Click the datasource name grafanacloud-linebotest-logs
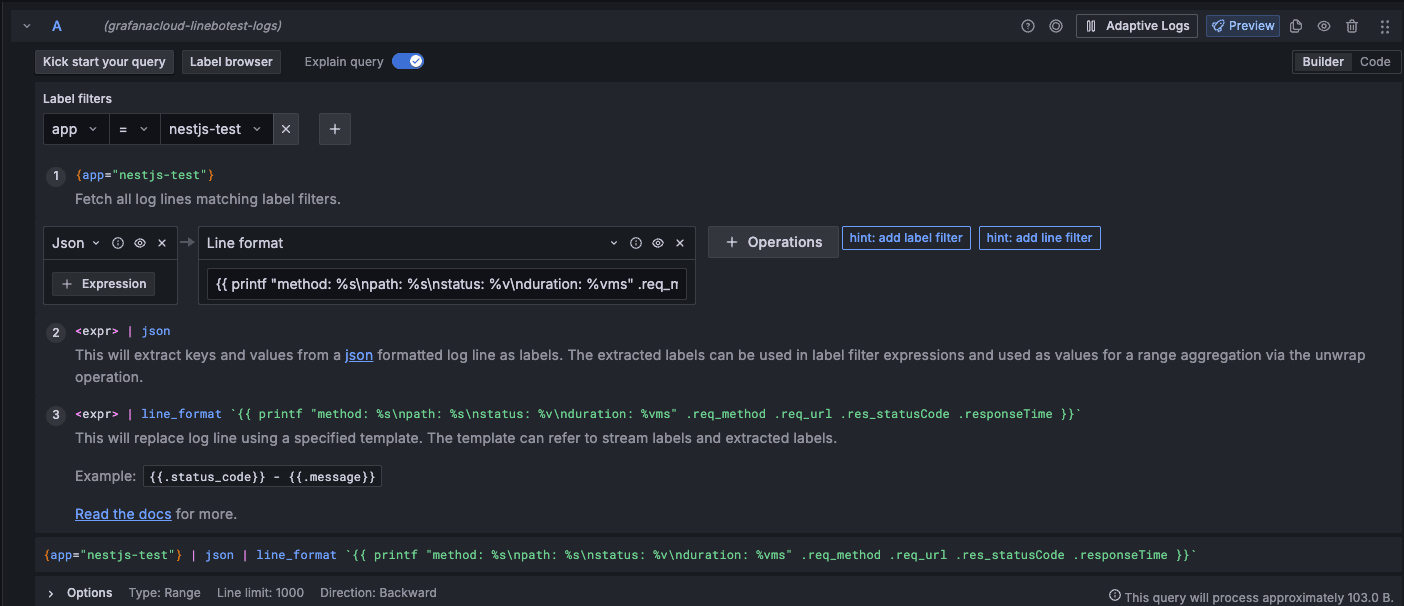The width and height of the screenshot is (1404, 606). point(193,26)
